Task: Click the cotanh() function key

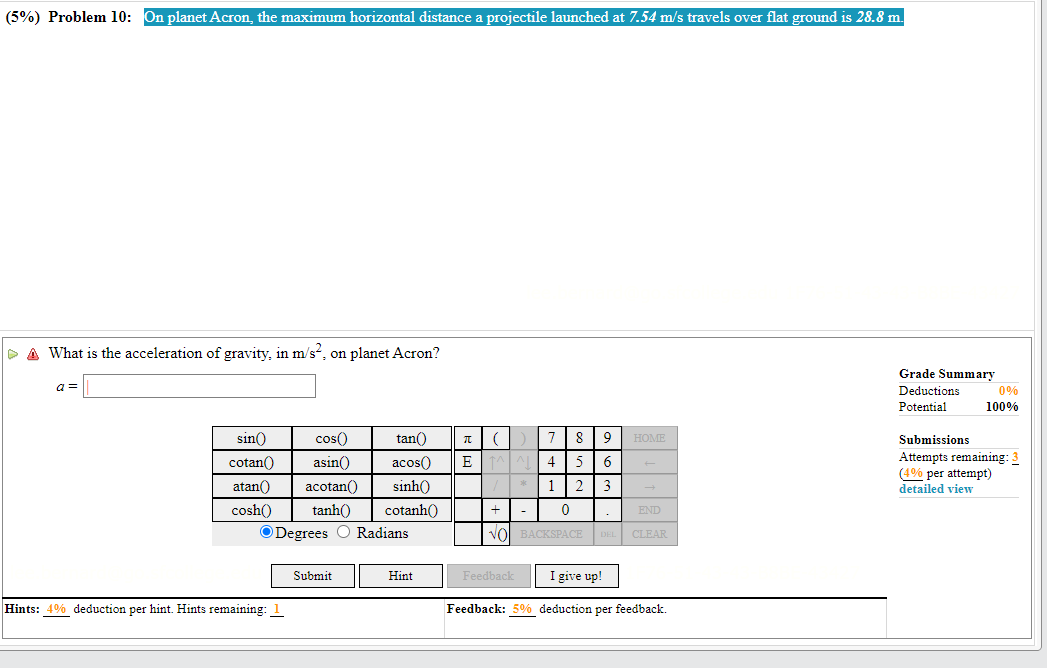Action: pos(411,510)
